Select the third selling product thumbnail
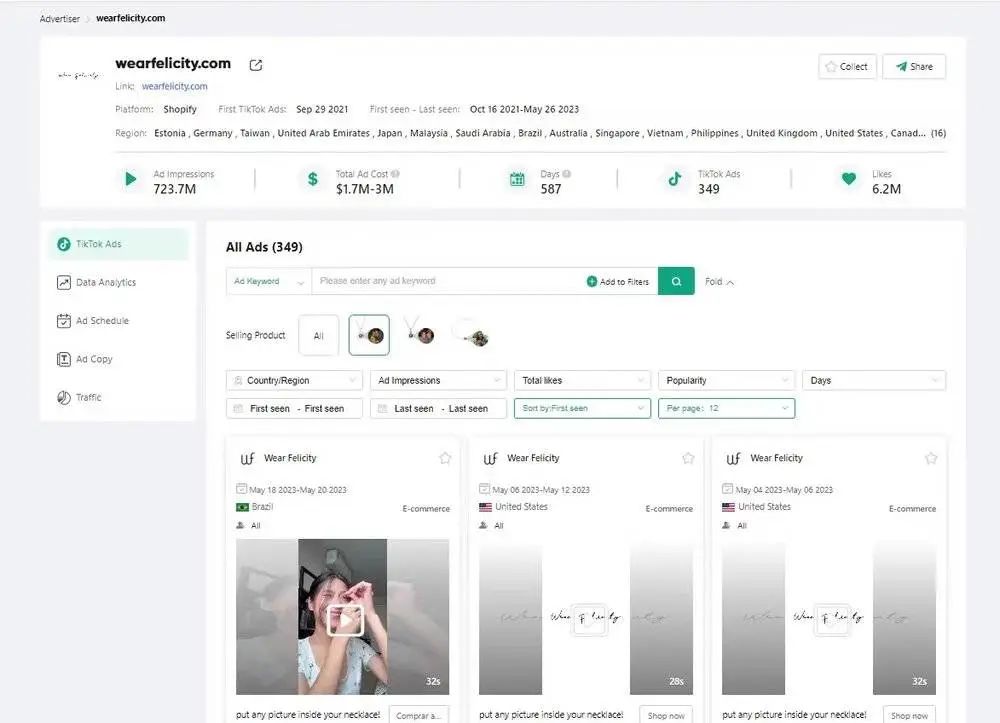The image size is (1000, 723). click(469, 335)
